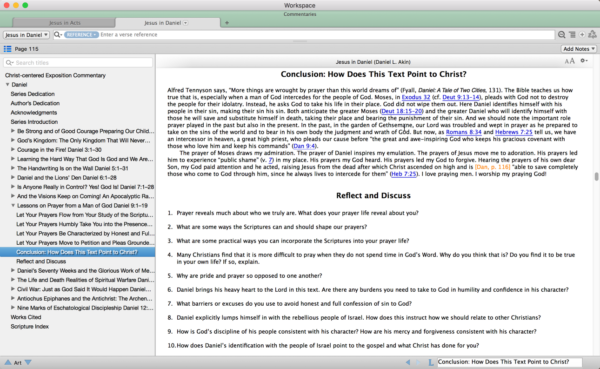This screenshot has width=600, height=369.
Task: Go to next Art with down triangle
Action: (28, 362)
